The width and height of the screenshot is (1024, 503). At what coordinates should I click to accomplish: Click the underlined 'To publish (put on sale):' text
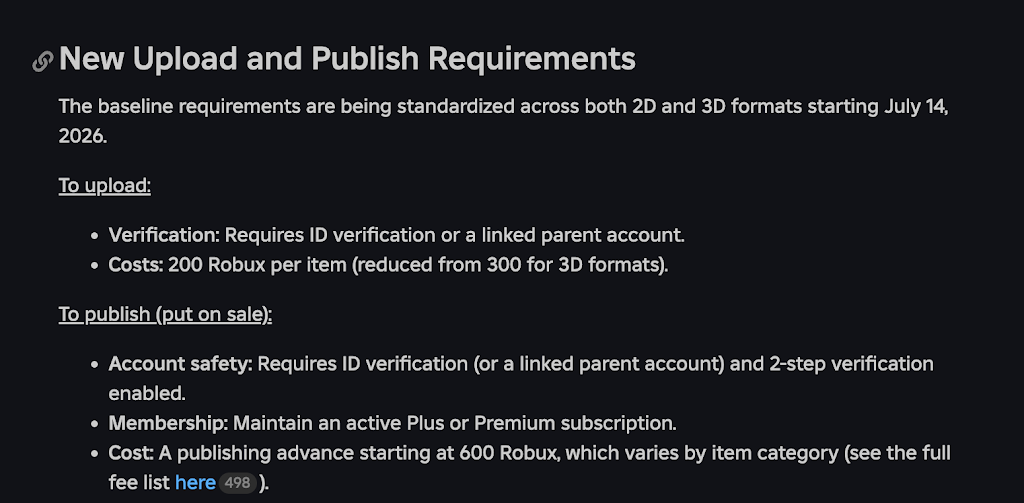[x=165, y=314]
